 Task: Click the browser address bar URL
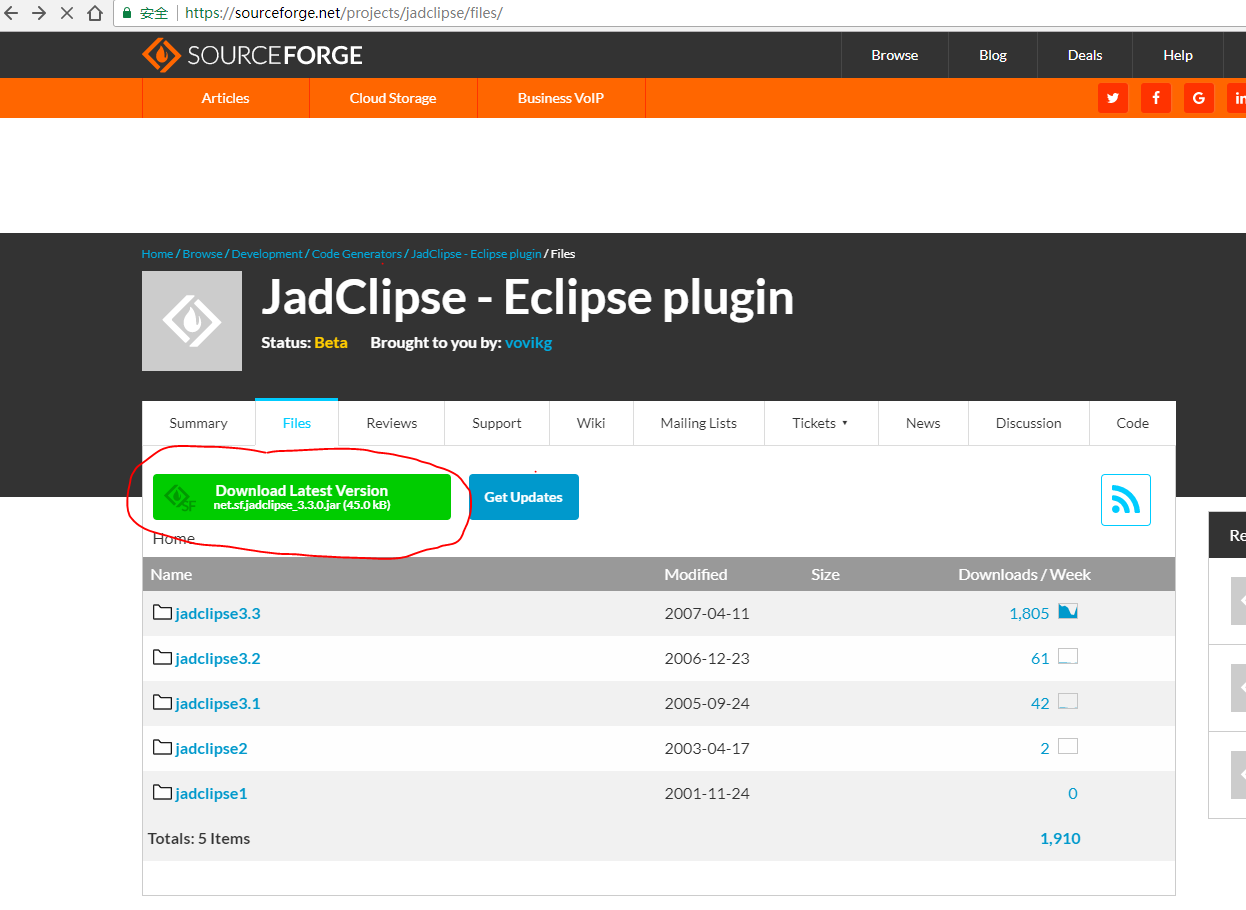tap(344, 14)
